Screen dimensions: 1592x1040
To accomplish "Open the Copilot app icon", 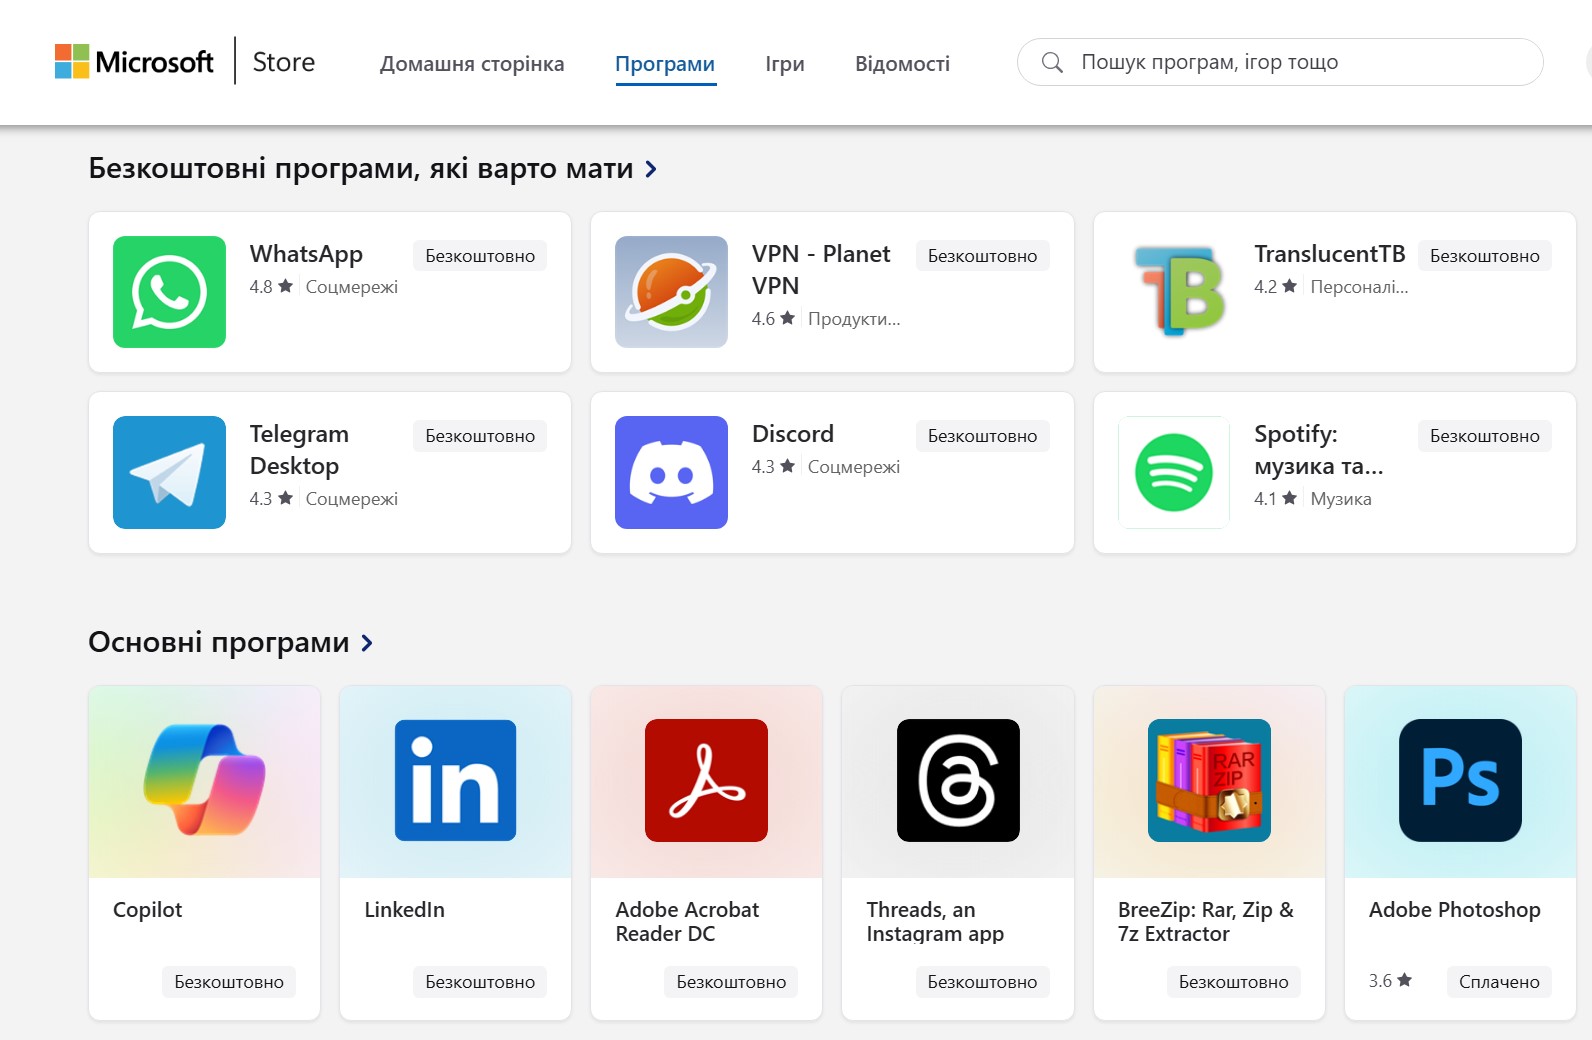I will (x=203, y=781).
